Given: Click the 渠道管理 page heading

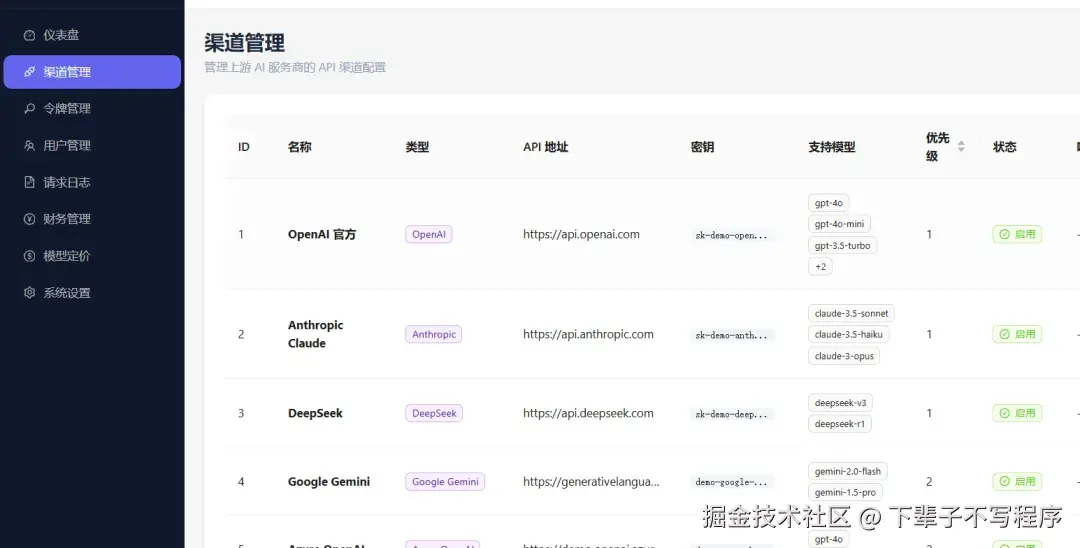Looking at the screenshot, I should point(245,43).
